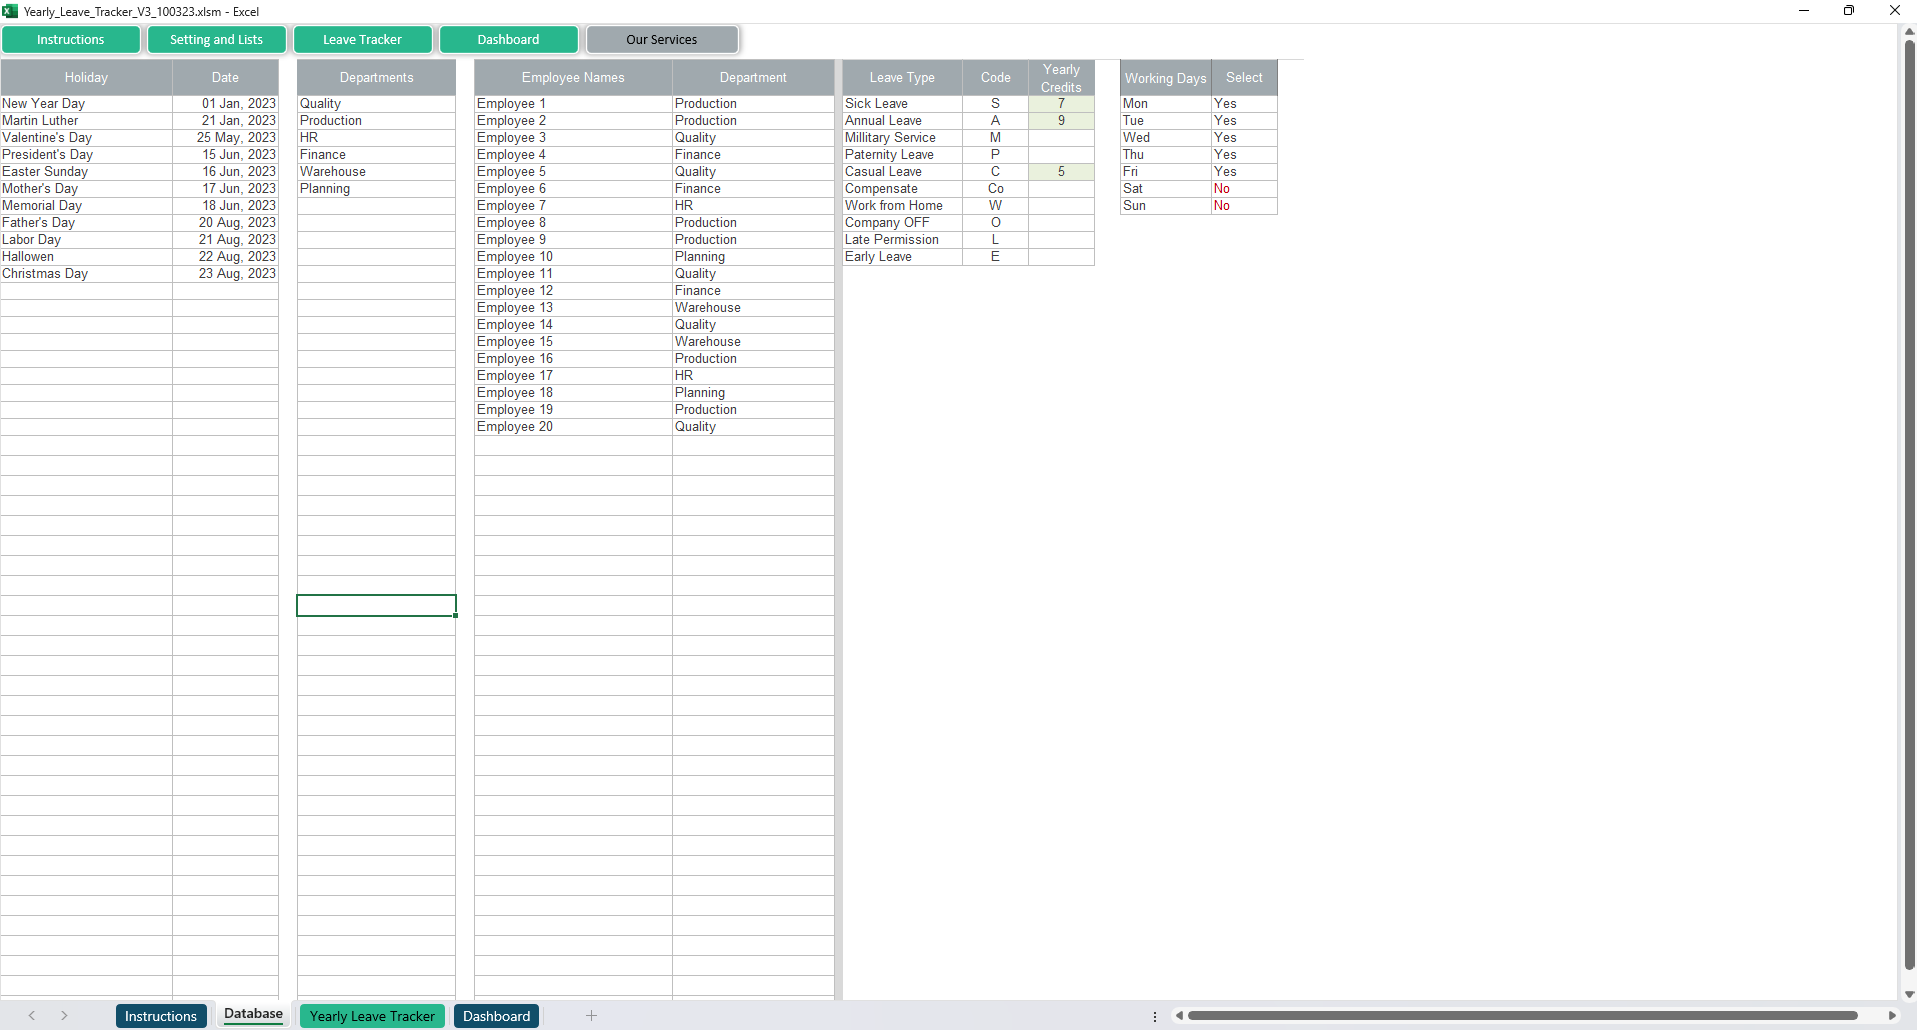Select the Instructions sheet tab
Screen dimensions: 1917x1030
point(161,1016)
